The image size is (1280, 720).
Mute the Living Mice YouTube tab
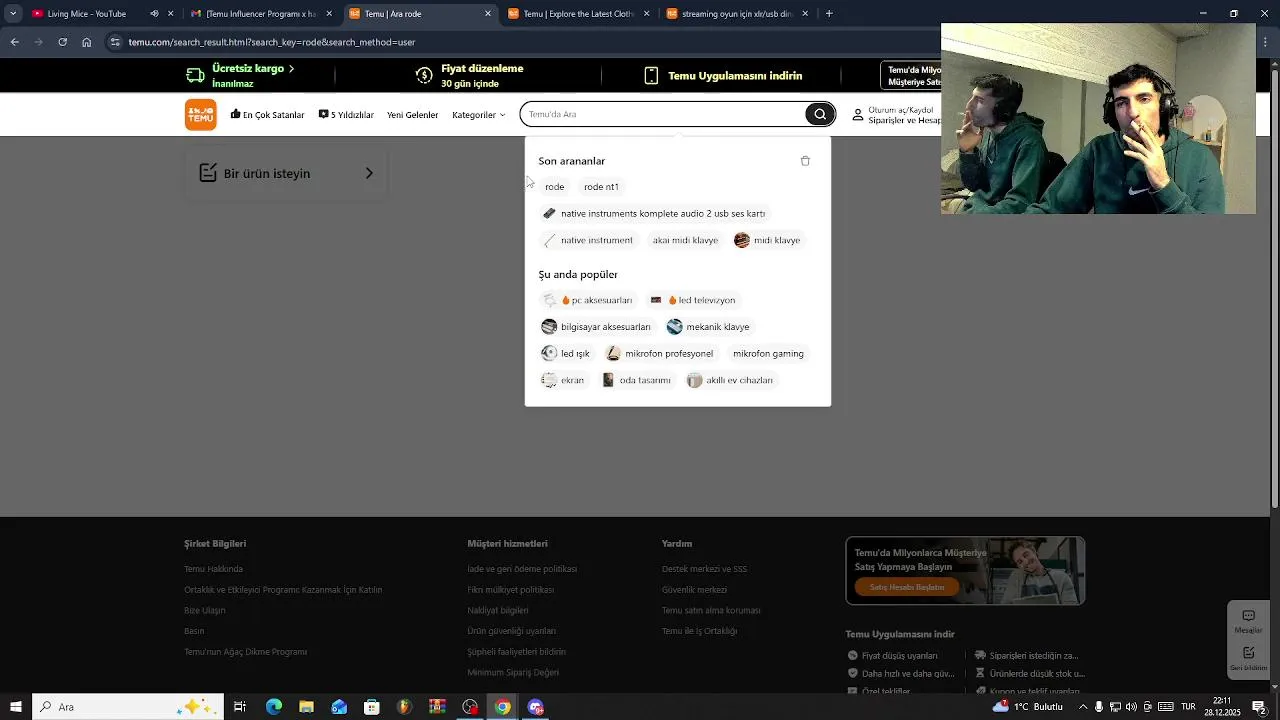pos(154,14)
